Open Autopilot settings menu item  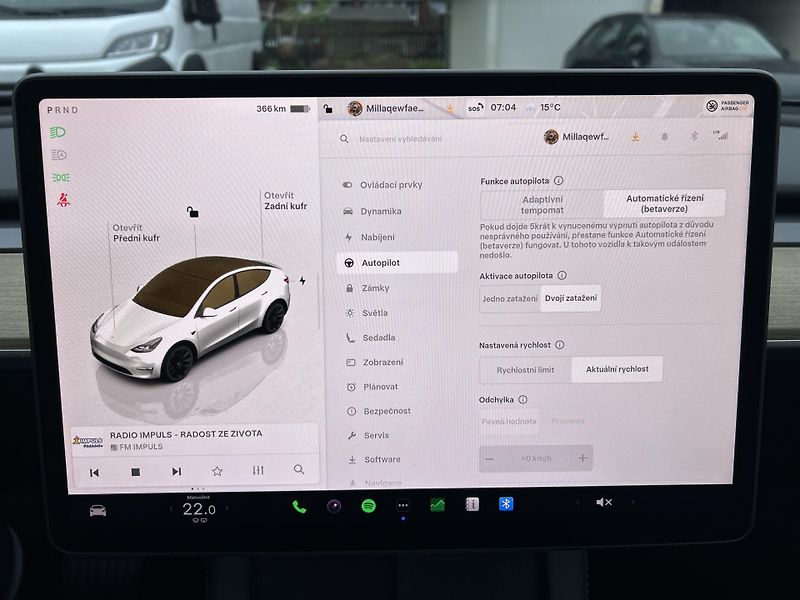coord(397,263)
